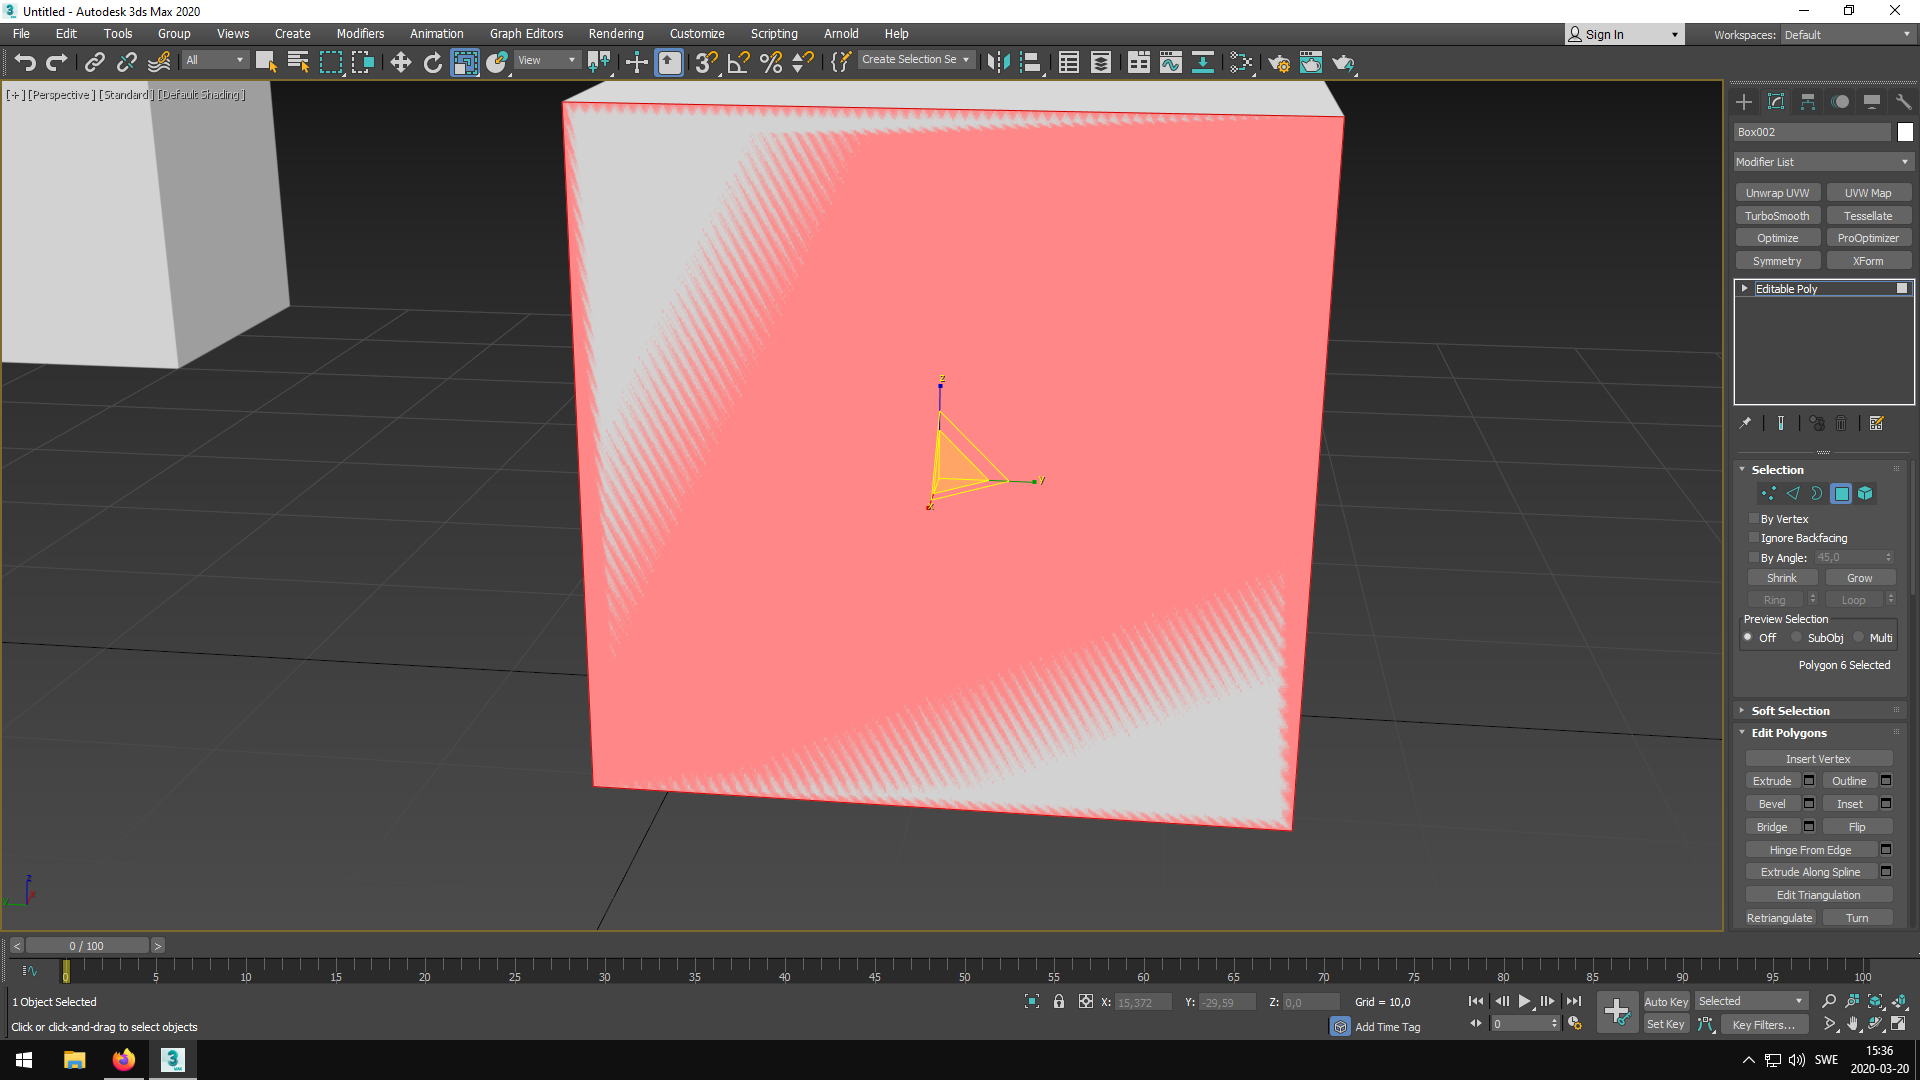Click the Windows Start button

tap(25, 1060)
